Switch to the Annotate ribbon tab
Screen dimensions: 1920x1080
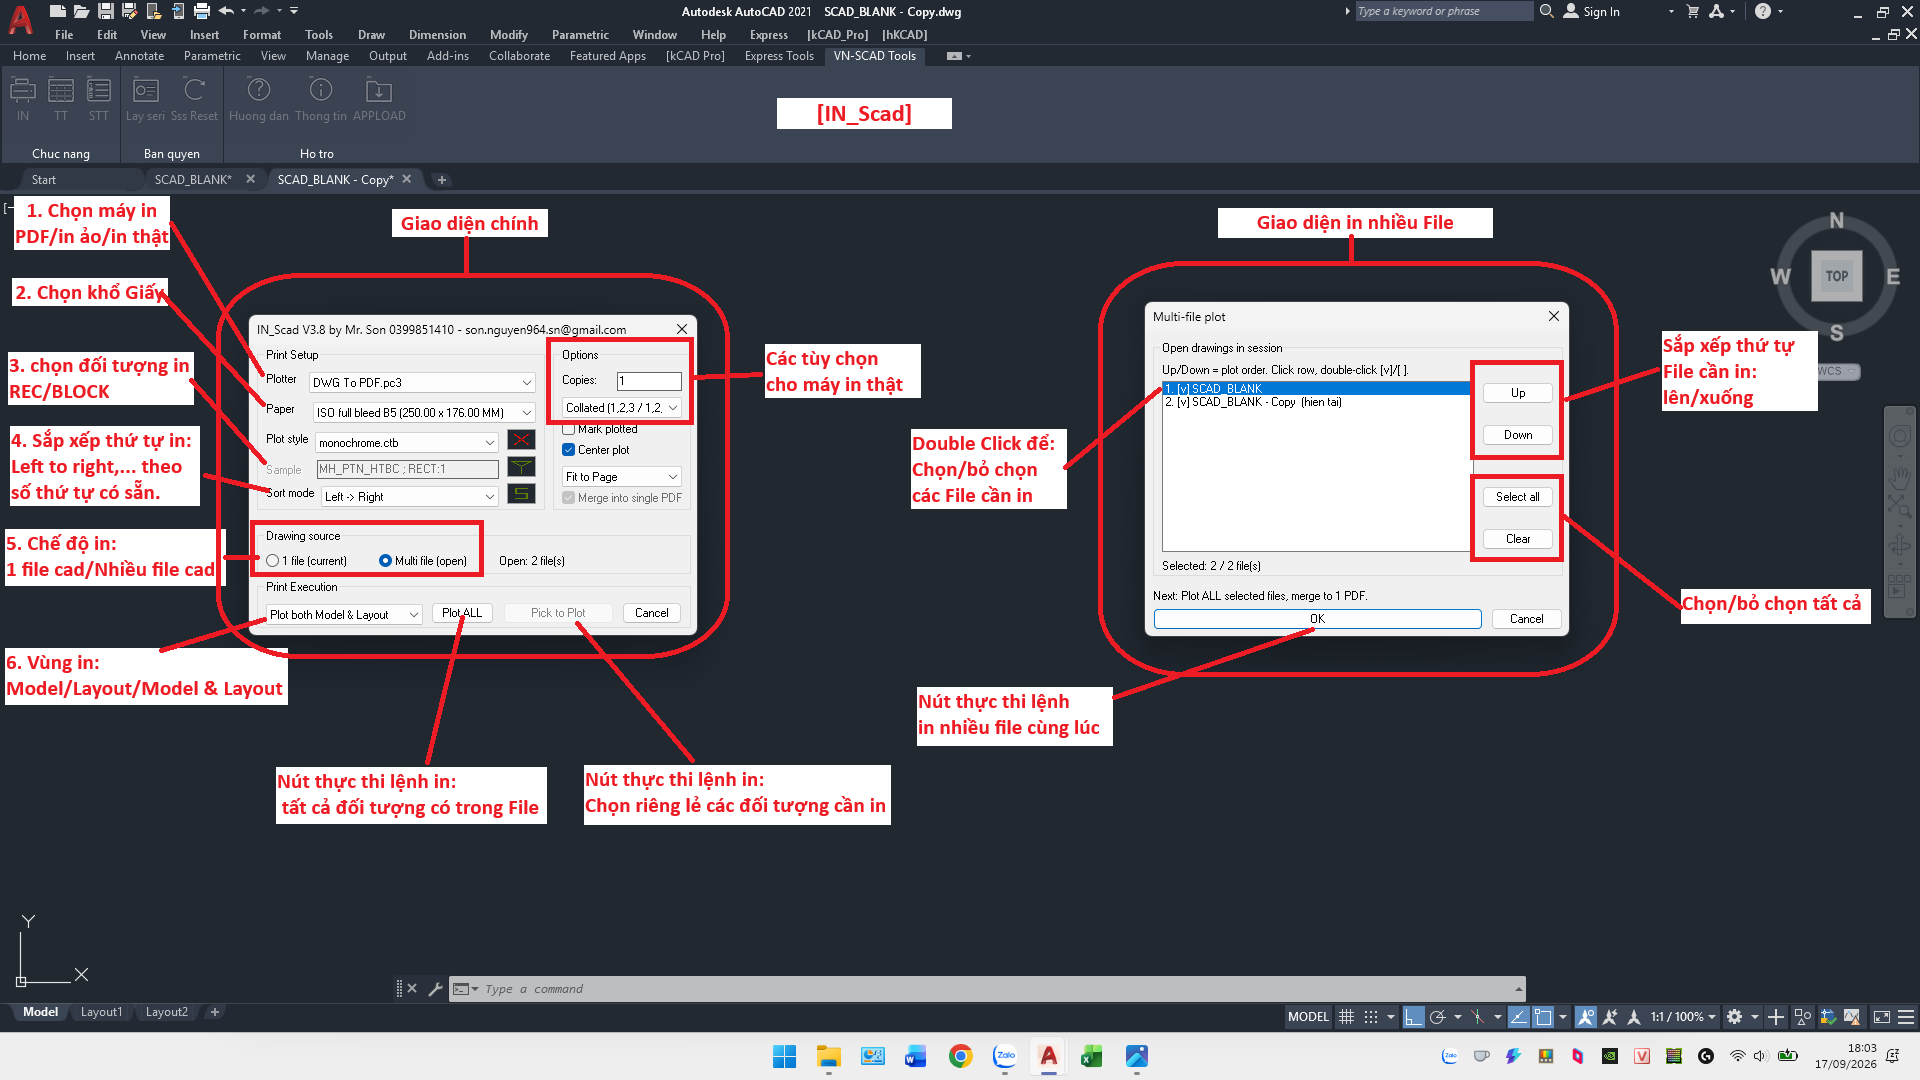pyautogui.click(x=139, y=56)
